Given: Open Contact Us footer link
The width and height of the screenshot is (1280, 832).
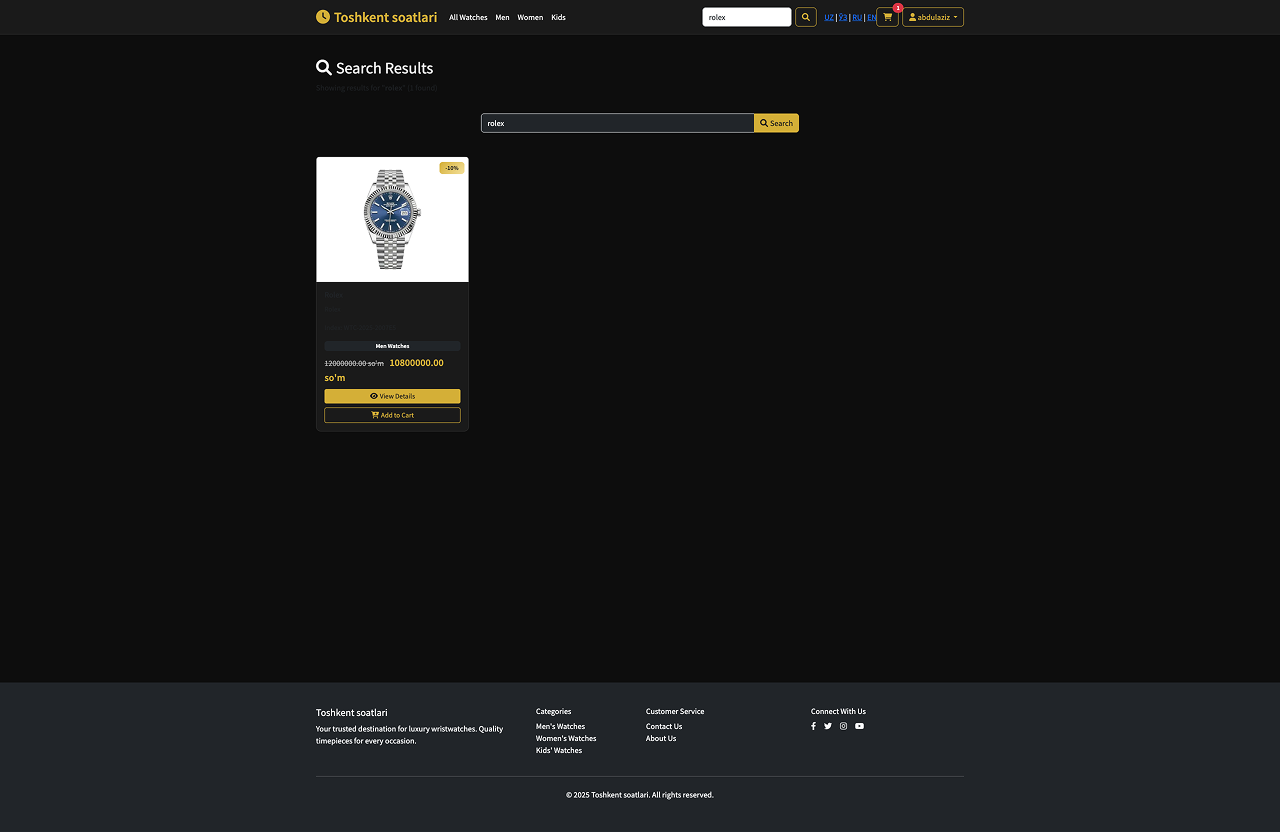Looking at the screenshot, I should [x=664, y=726].
